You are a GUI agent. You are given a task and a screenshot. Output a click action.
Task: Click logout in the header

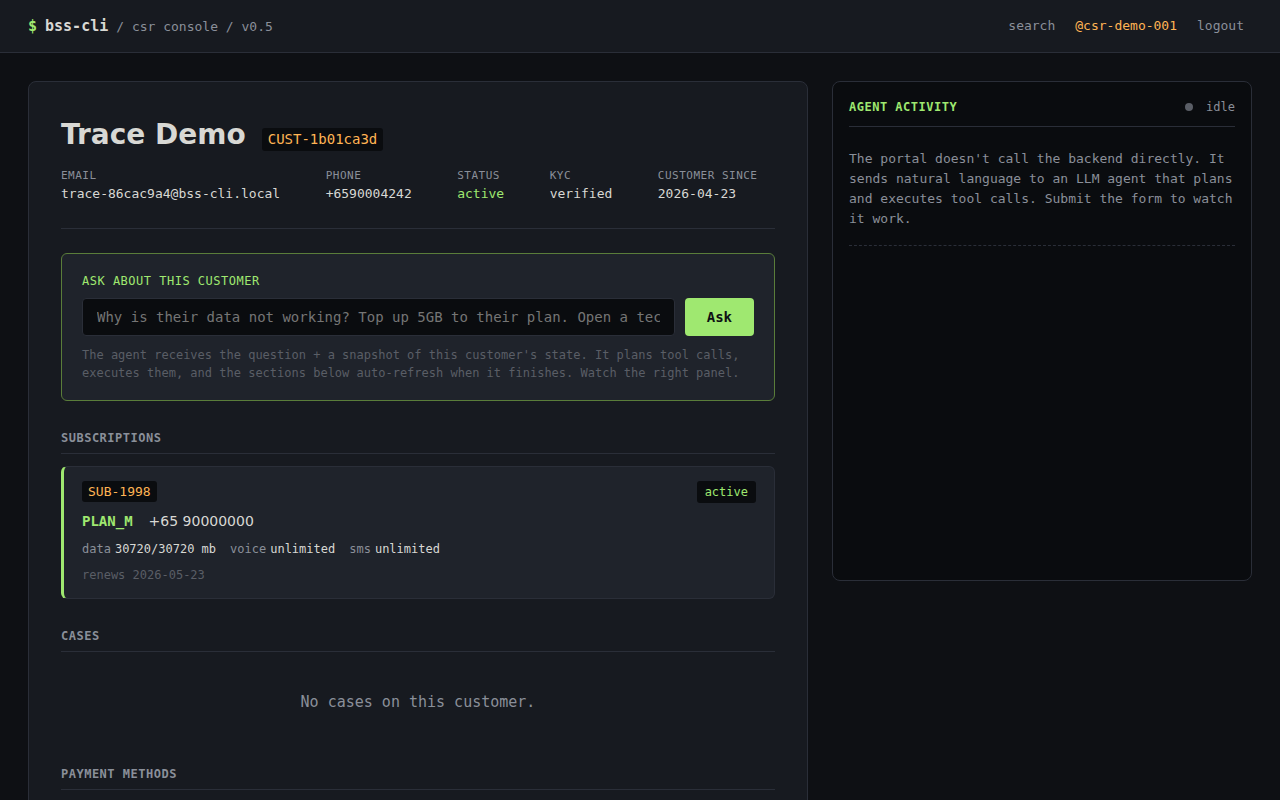(x=1220, y=25)
